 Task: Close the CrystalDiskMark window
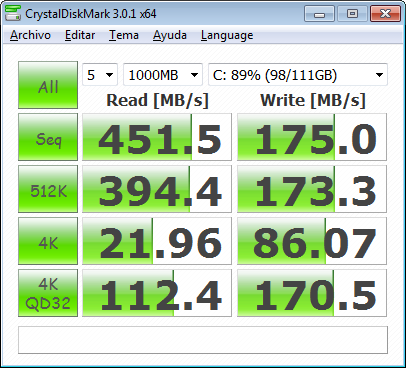pyautogui.click(x=385, y=14)
